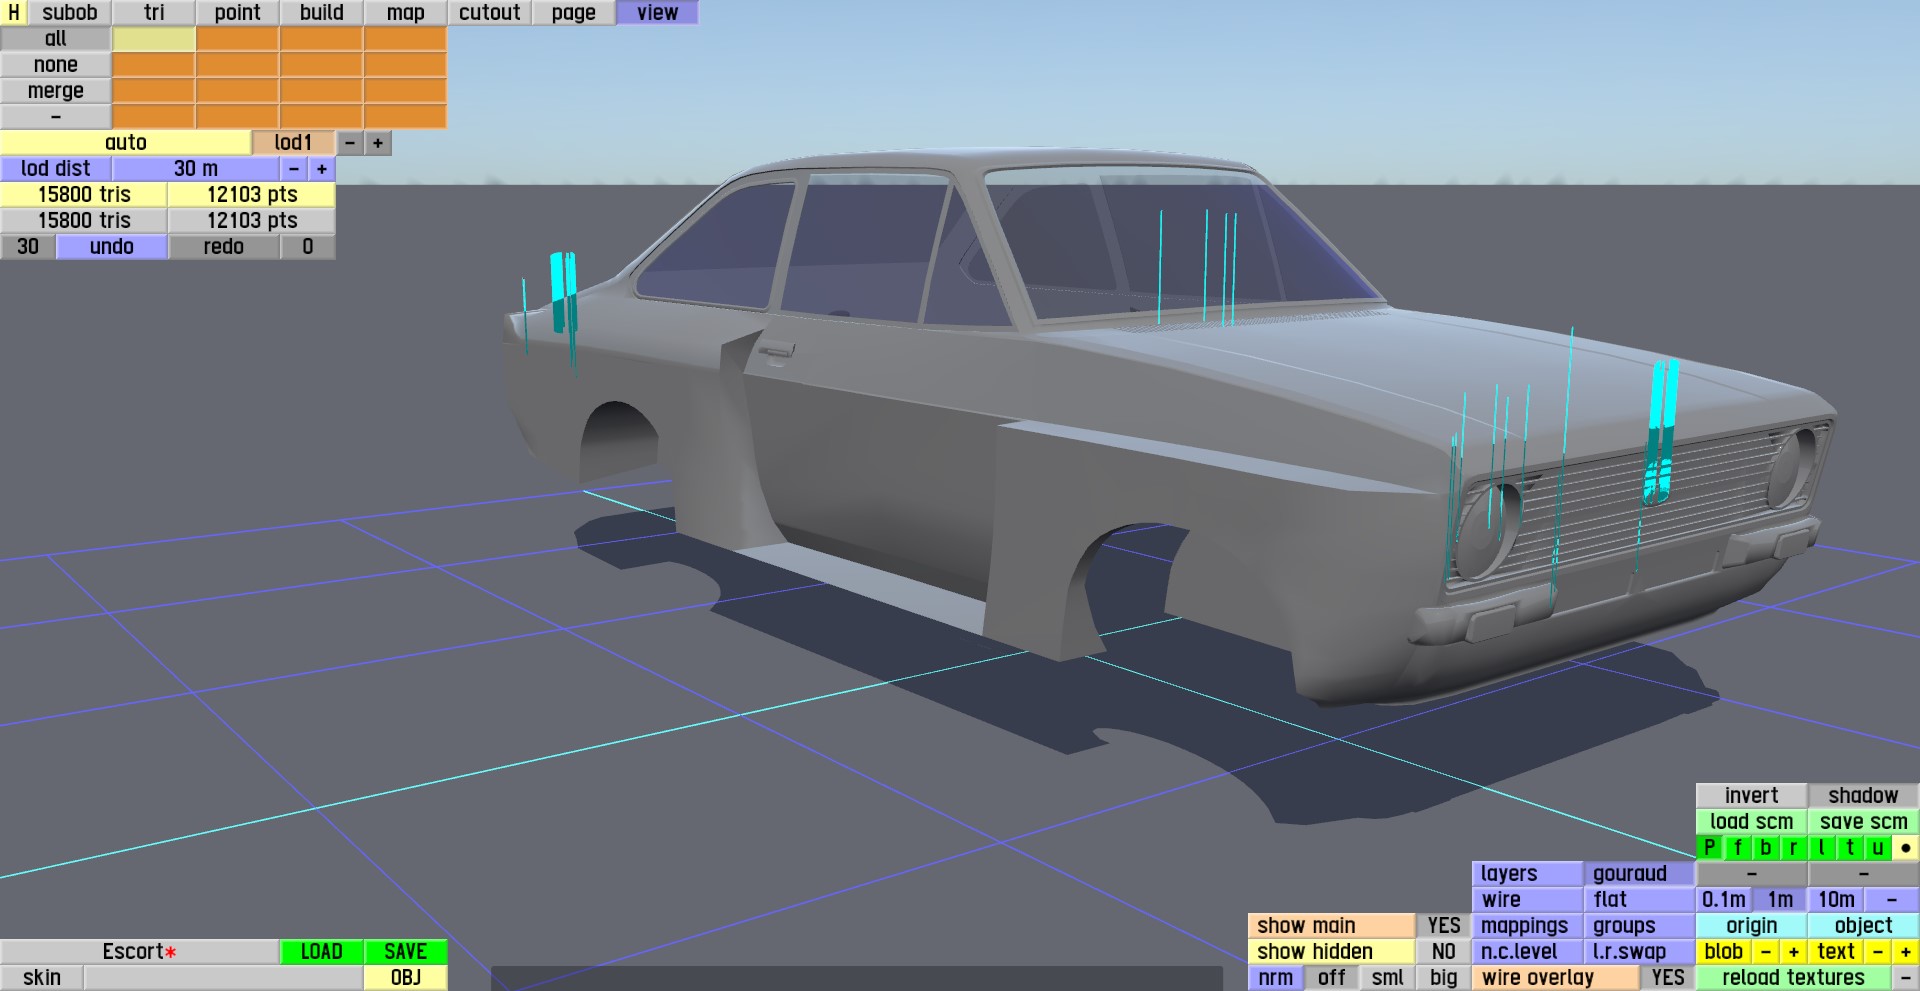Viewport: 1920px width, 991px height.
Task: Select the view tab
Action: (x=658, y=13)
